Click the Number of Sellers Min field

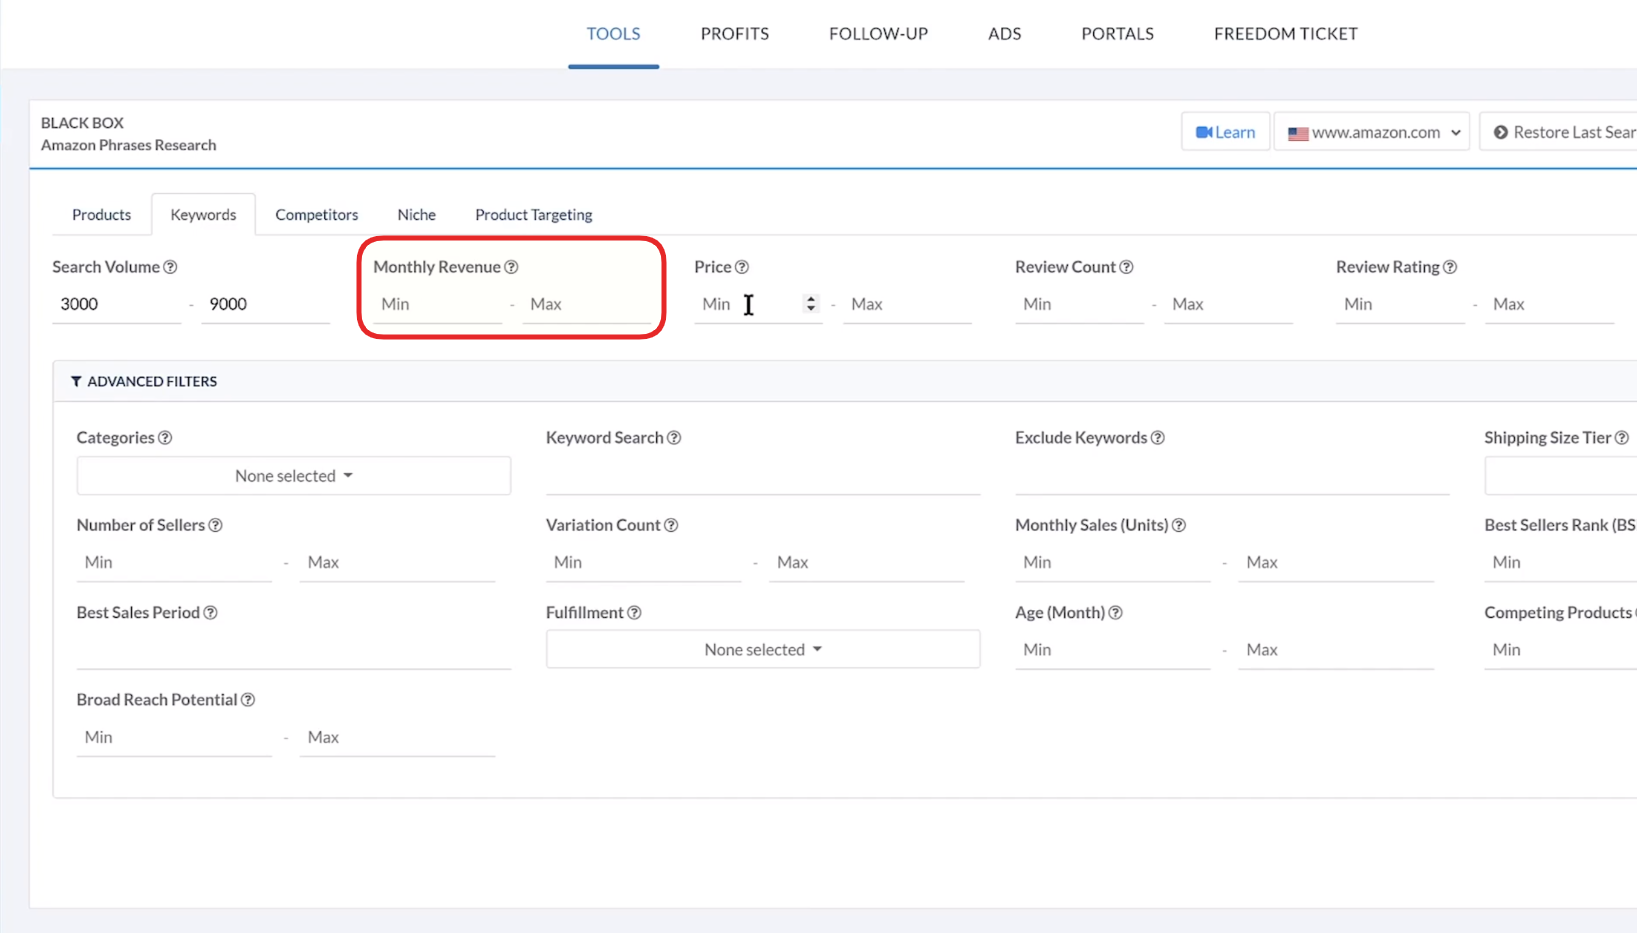click(x=174, y=563)
